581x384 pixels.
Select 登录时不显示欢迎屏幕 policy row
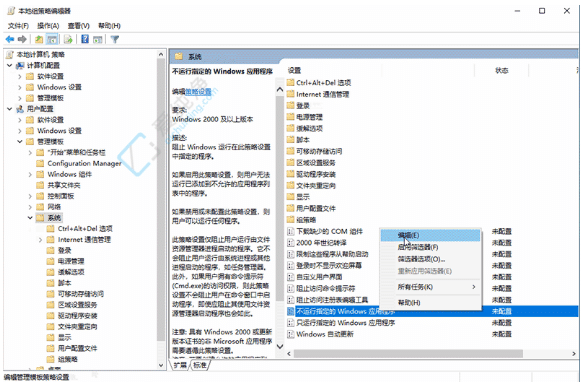432,265
